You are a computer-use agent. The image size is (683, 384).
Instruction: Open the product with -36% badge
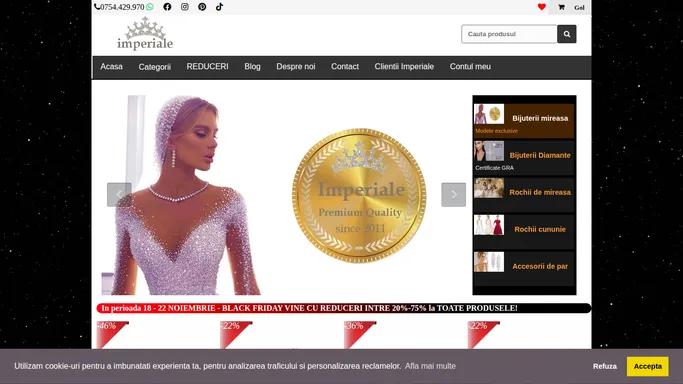[360, 335]
